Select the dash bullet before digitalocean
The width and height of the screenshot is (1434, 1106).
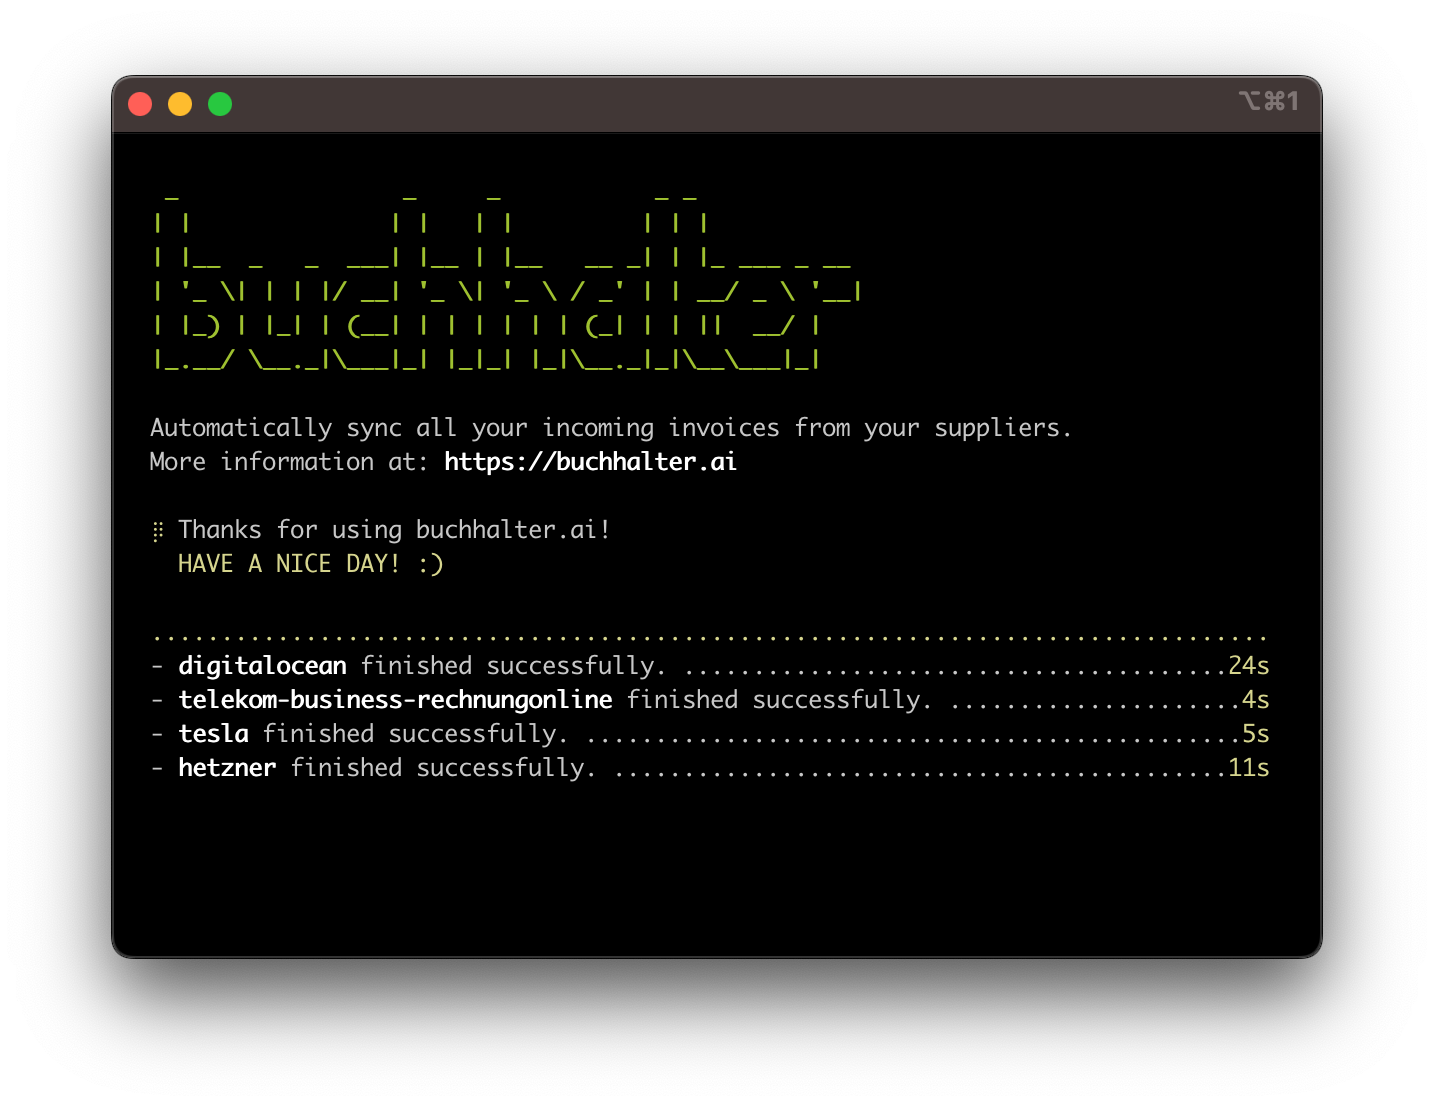tap(156, 665)
